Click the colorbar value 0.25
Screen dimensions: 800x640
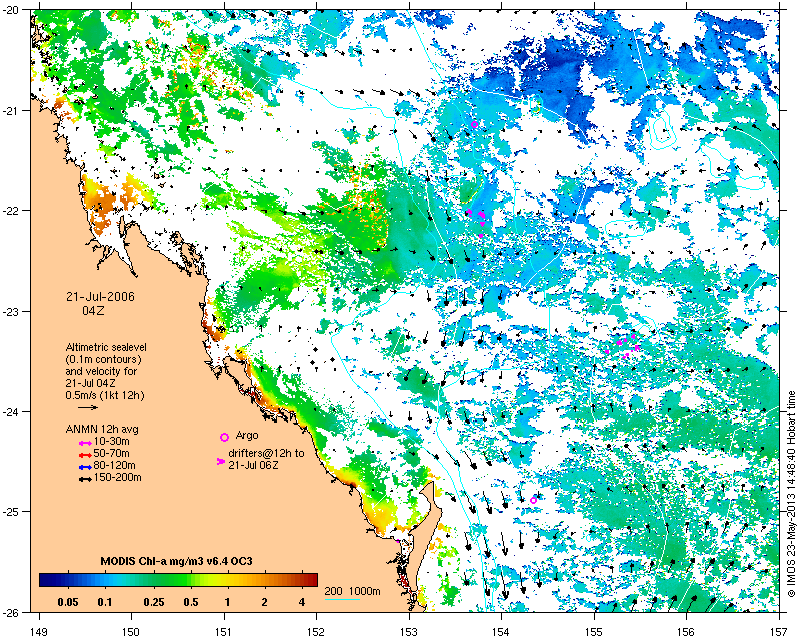pyautogui.click(x=154, y=602)
